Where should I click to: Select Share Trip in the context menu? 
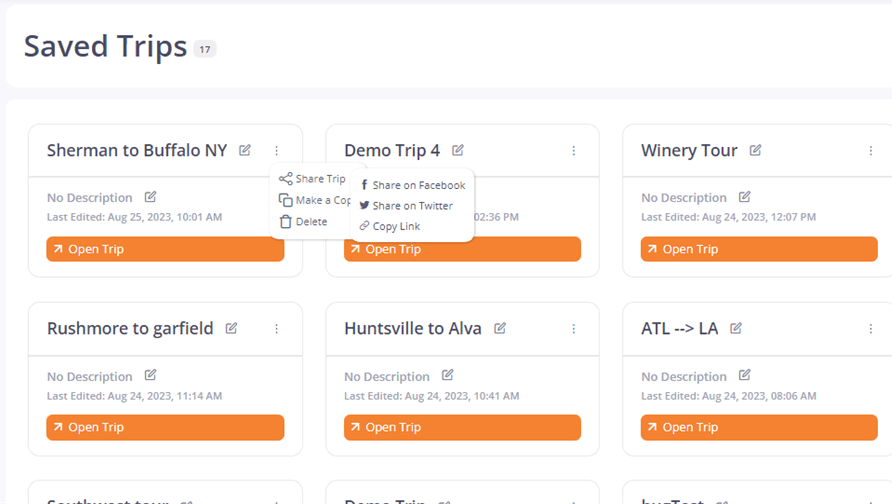coord(312,179)
